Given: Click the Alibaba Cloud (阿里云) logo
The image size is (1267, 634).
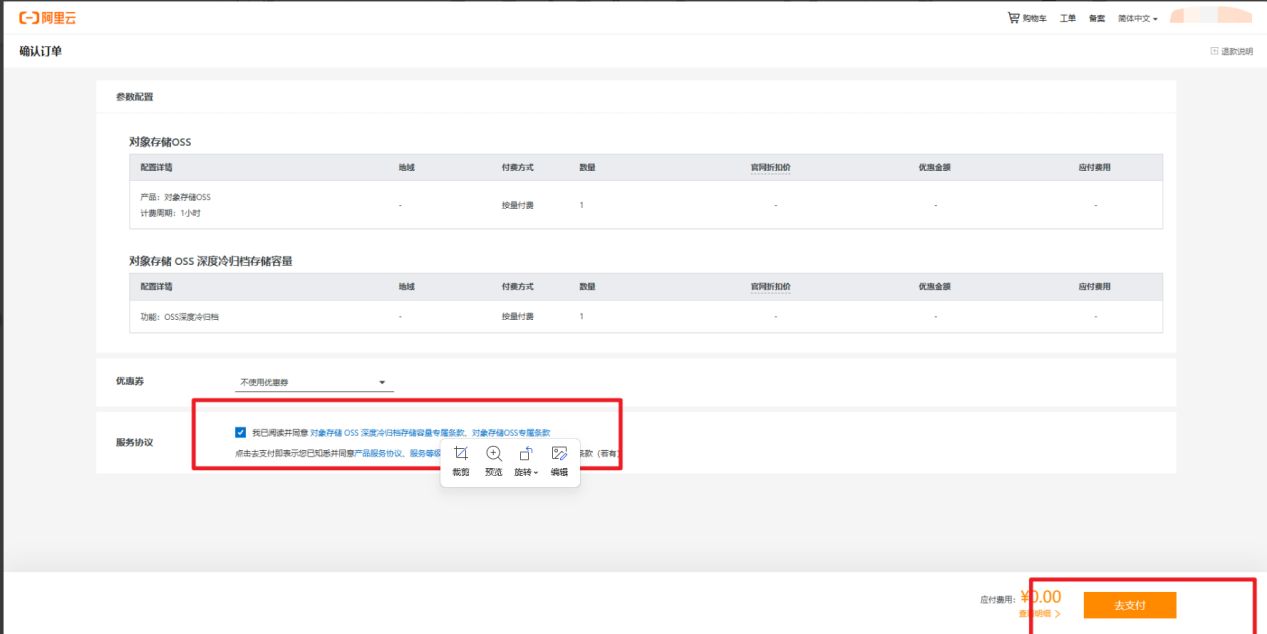Looking at the screenshot, I should pos(47,18).
